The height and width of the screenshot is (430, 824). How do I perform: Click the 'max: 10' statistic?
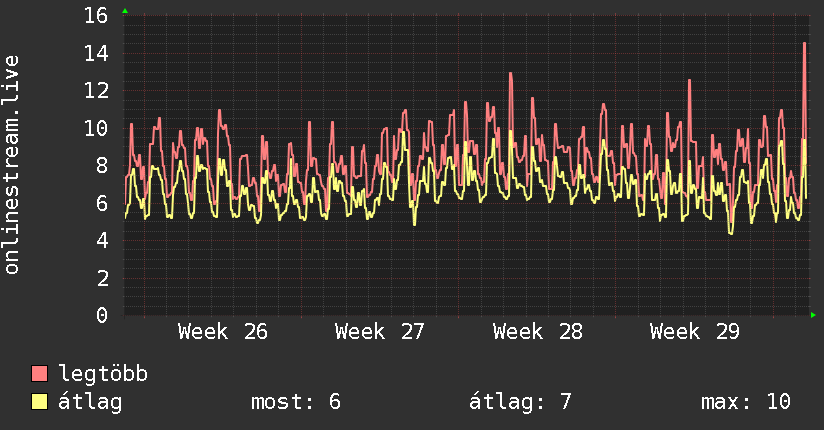pos(746,402)
